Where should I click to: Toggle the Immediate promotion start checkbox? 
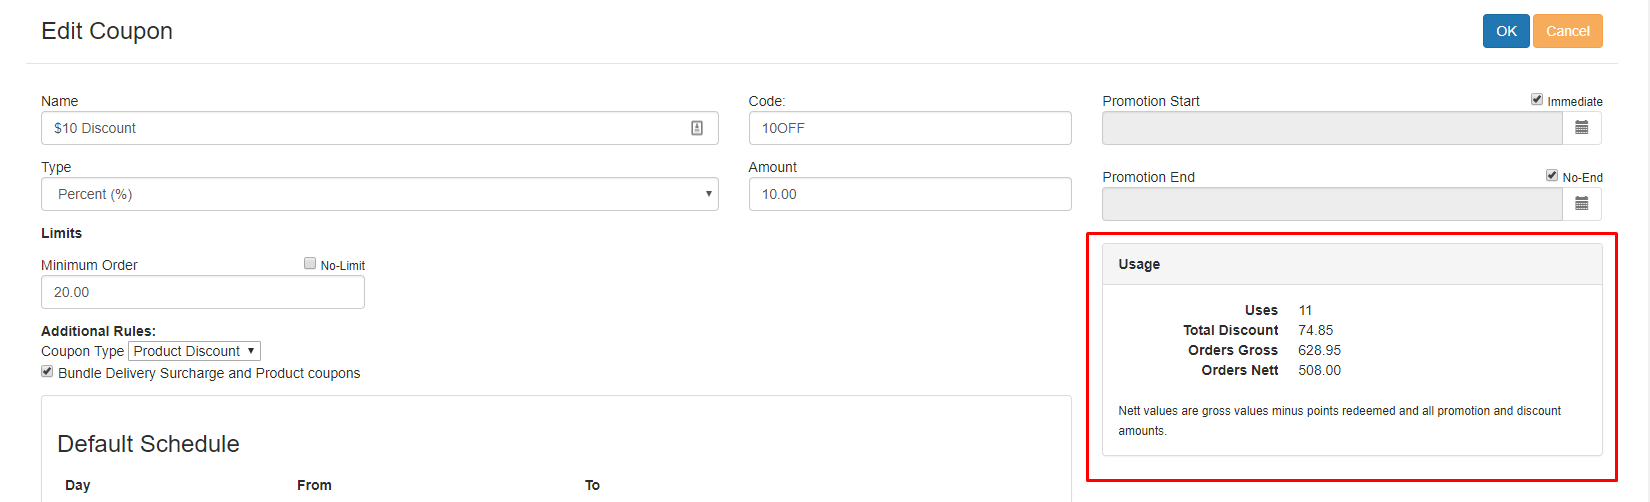coord(1537,99)
